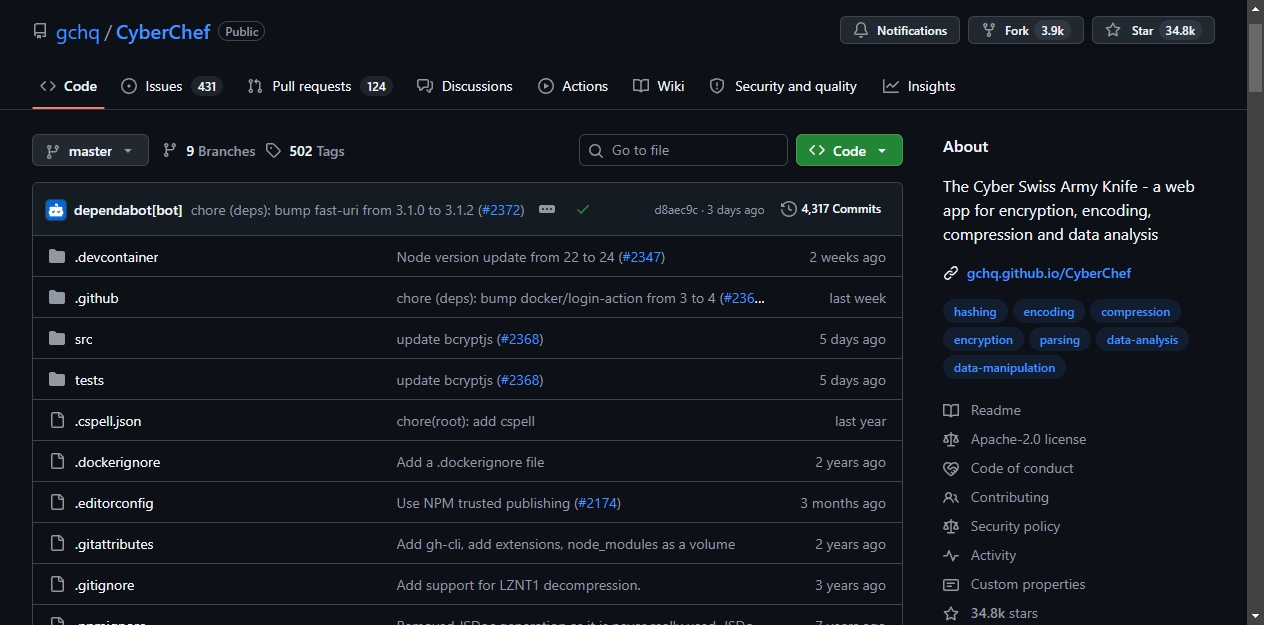This screenshot has width=1264, height=625.
Task: View the 502 Tags link
Action: coord(305,151)
